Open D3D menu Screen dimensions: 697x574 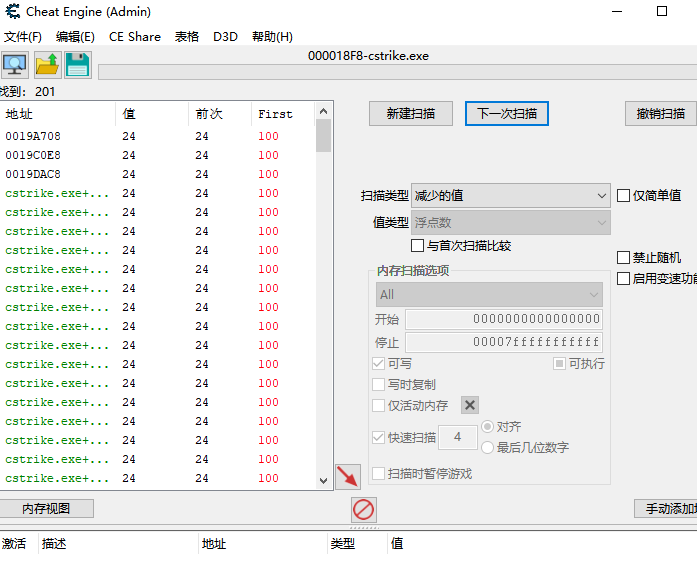(225, 36)
